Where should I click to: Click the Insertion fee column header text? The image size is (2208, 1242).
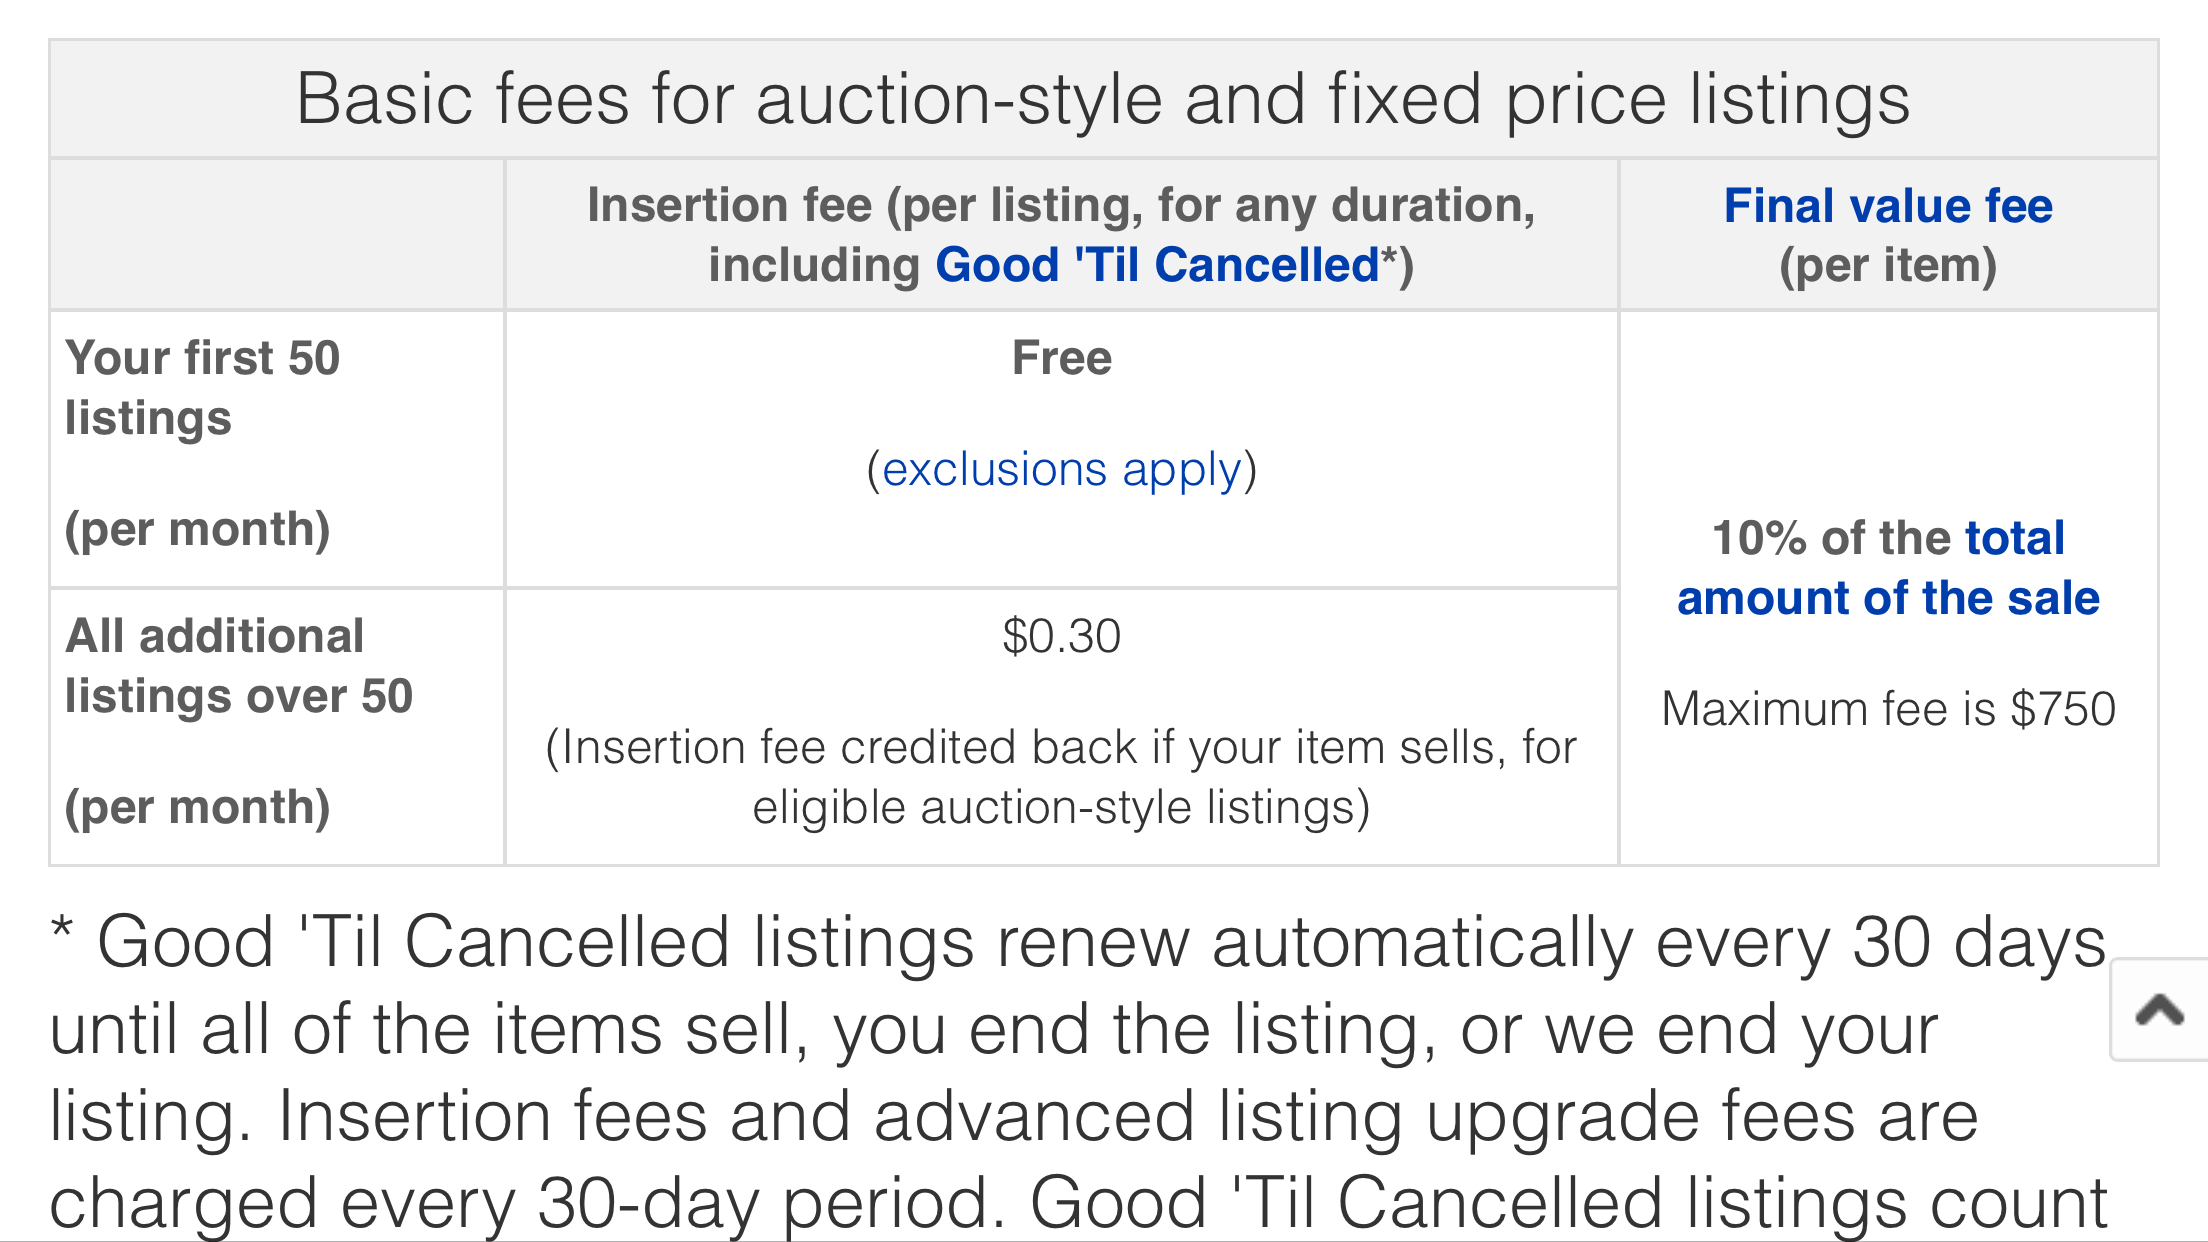point(1061,235)
